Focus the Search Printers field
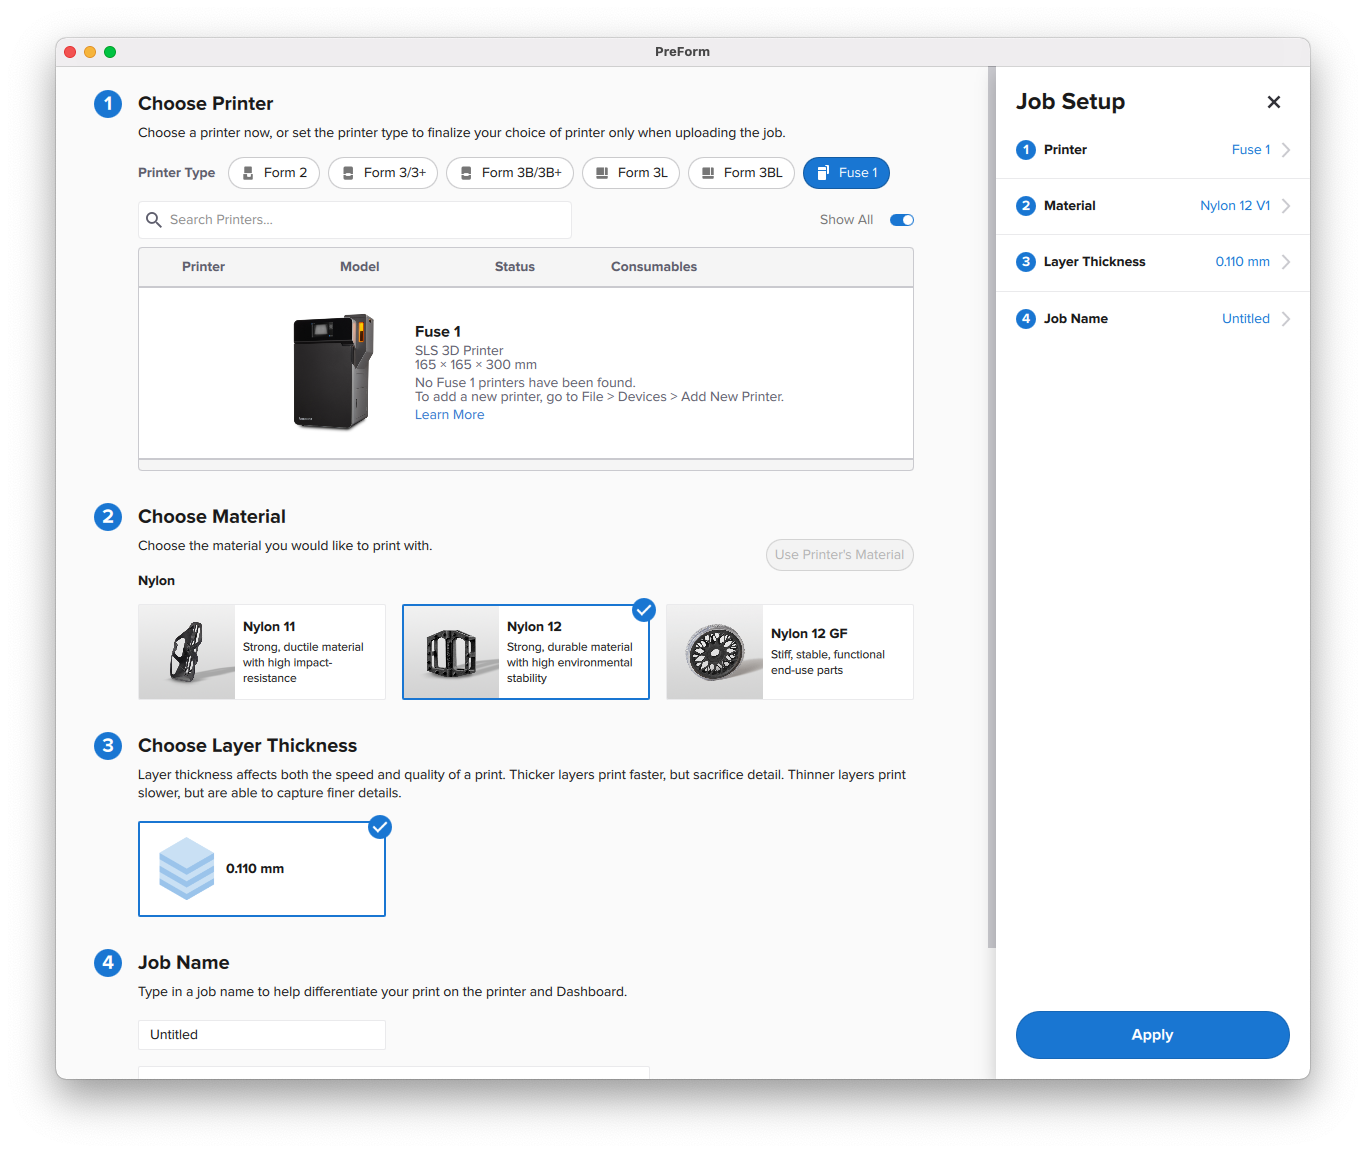Screen dimensions: 1366x1153 tap(355, 220)
